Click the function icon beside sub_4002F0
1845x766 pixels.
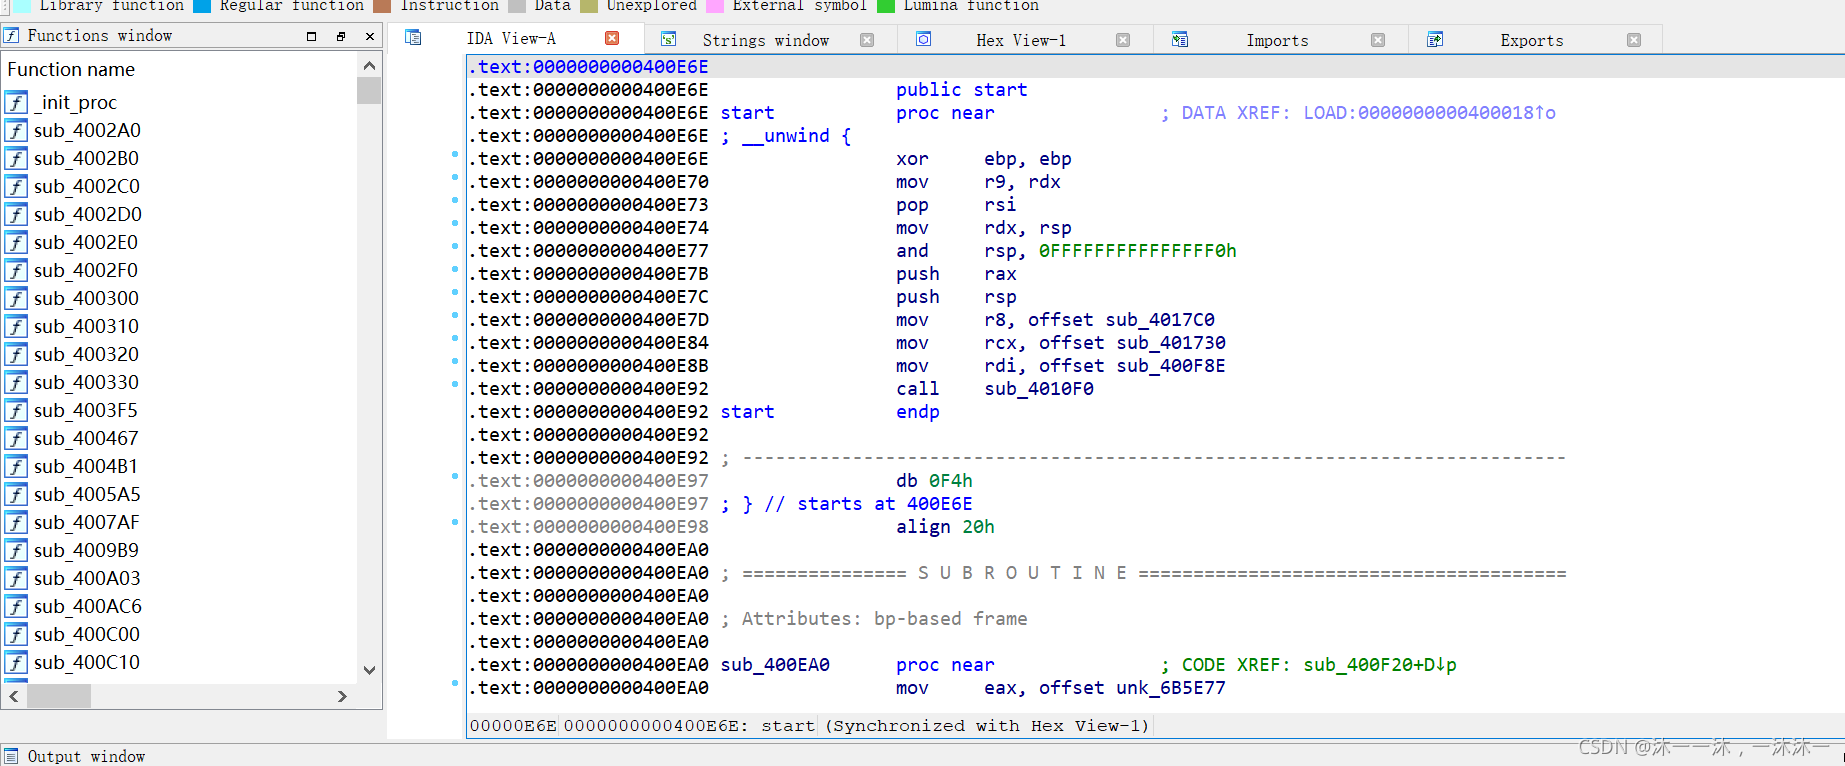click(x=16, y=270)
